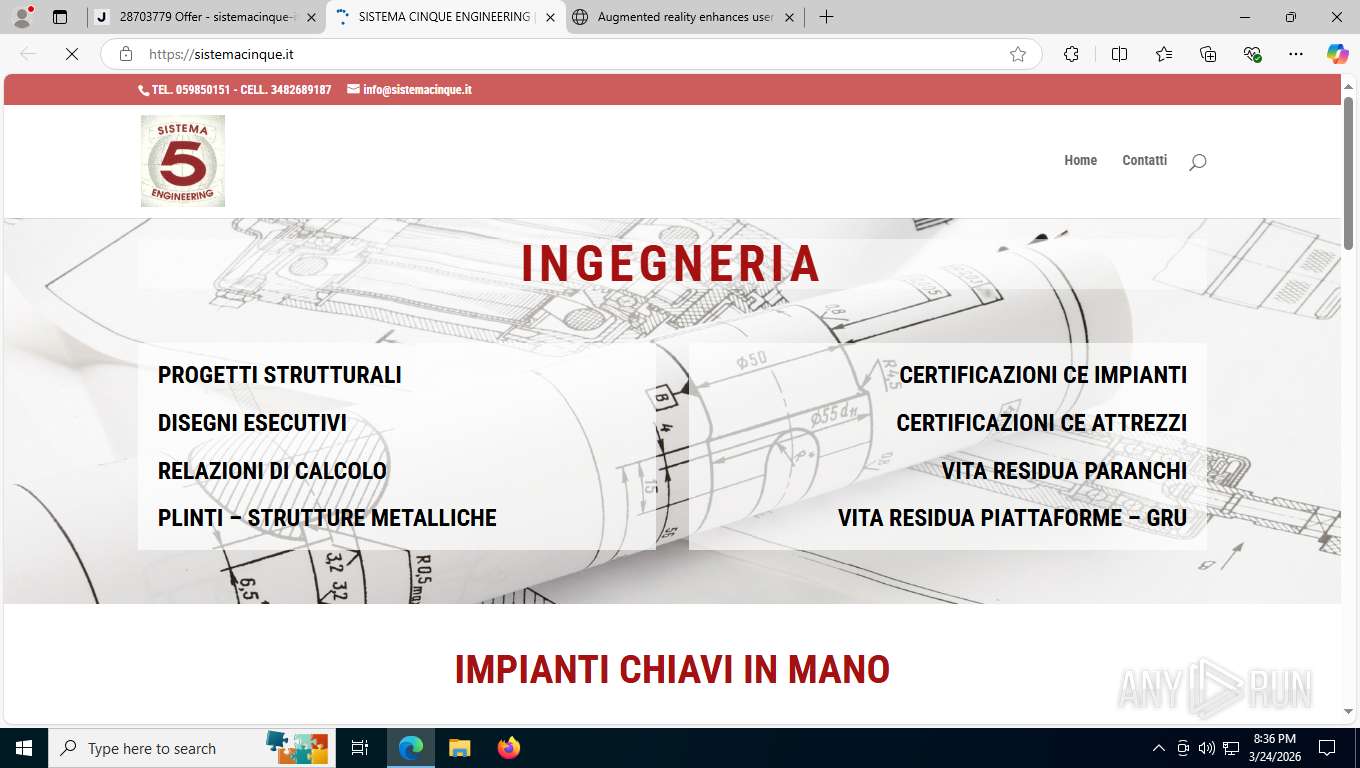The height and width of the screenshot is (768, 1360).
Task: Click INGEGNERIA heading
Action: point(671,264)
